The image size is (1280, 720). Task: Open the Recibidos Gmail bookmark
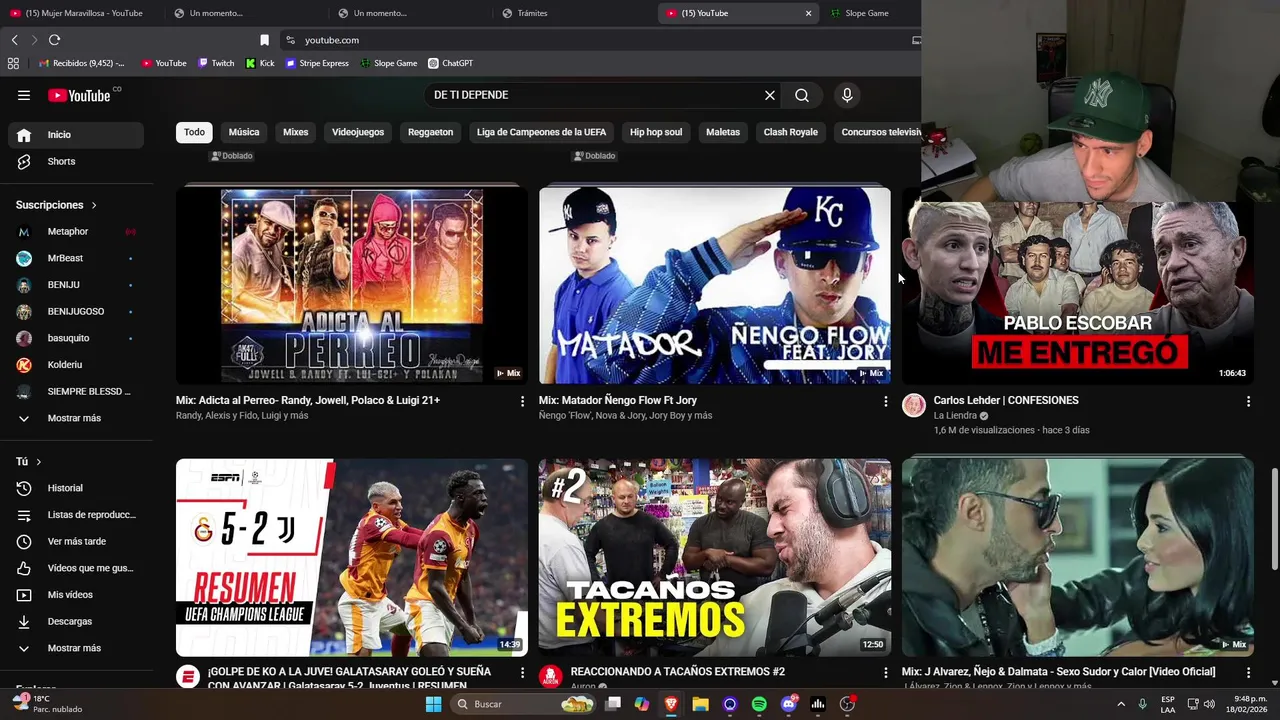point(82,63)
